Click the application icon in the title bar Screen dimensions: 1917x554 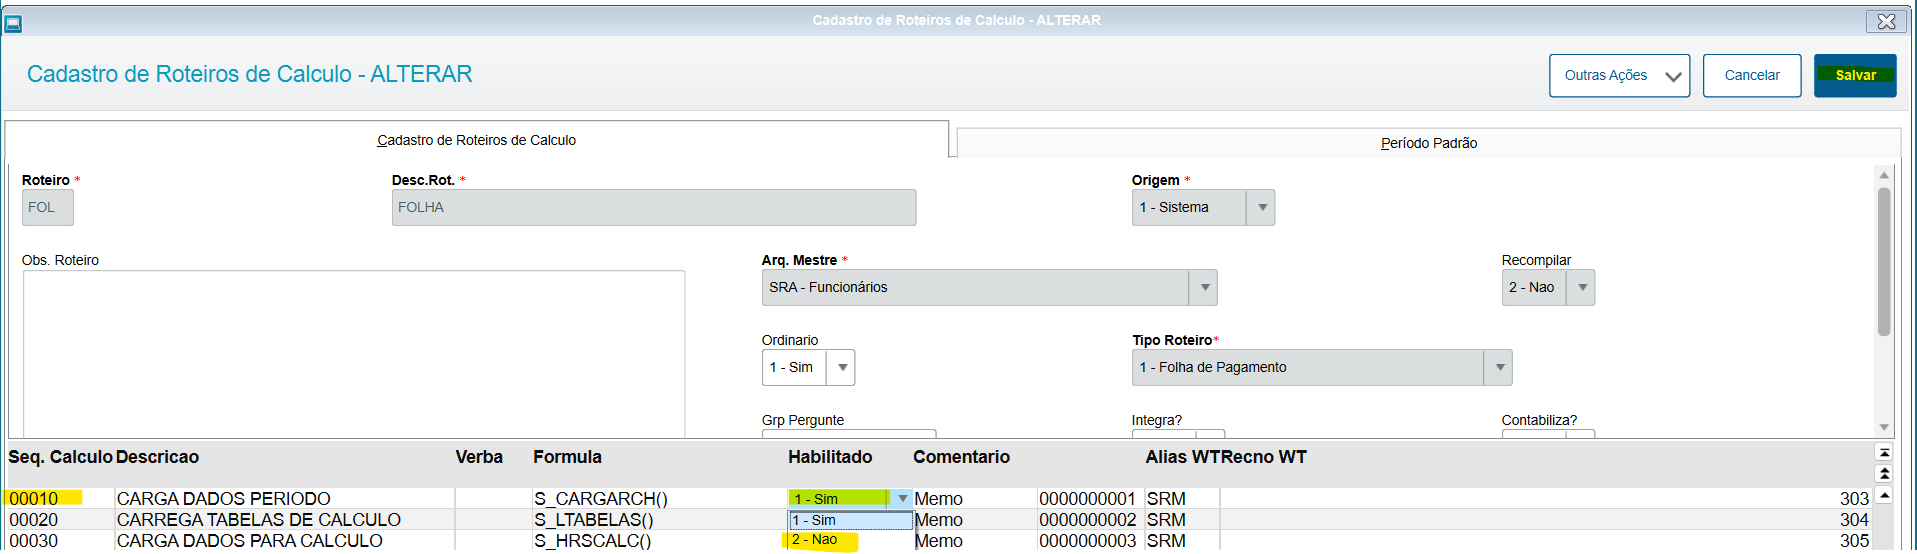[x=14, y=22]
